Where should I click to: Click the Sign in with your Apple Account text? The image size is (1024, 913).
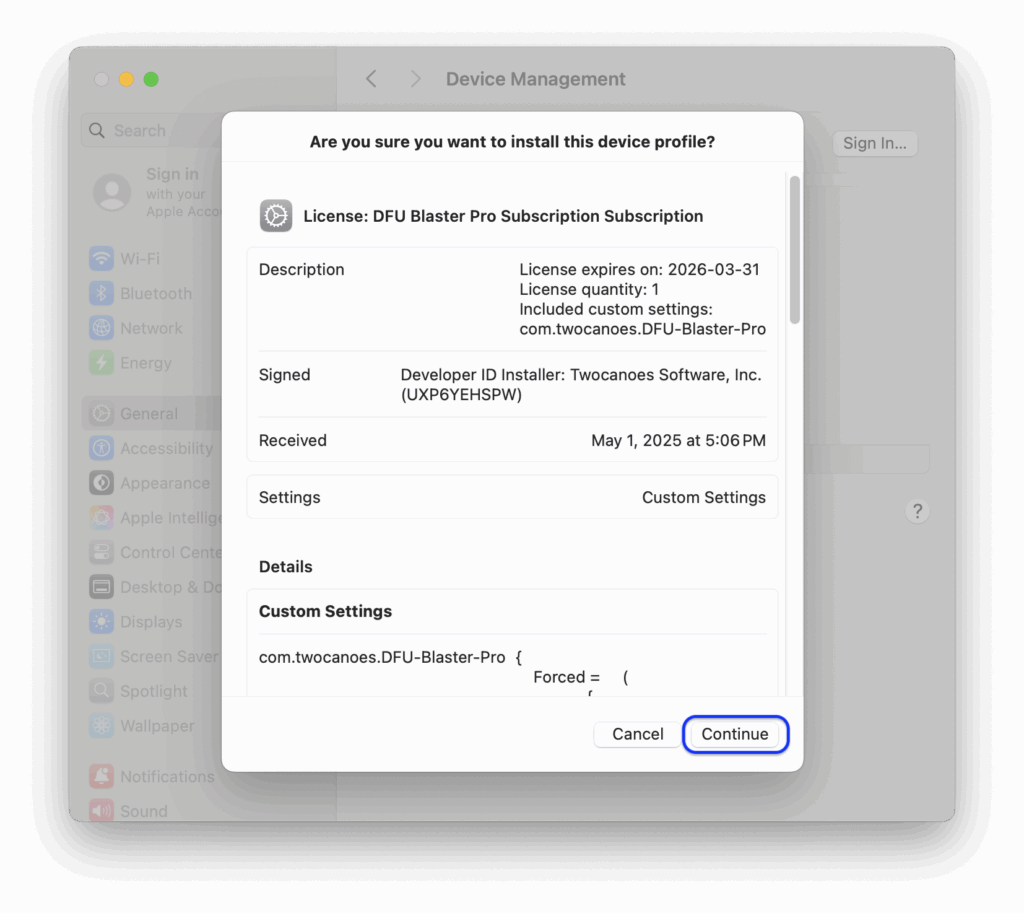click(x=184, y=192)
